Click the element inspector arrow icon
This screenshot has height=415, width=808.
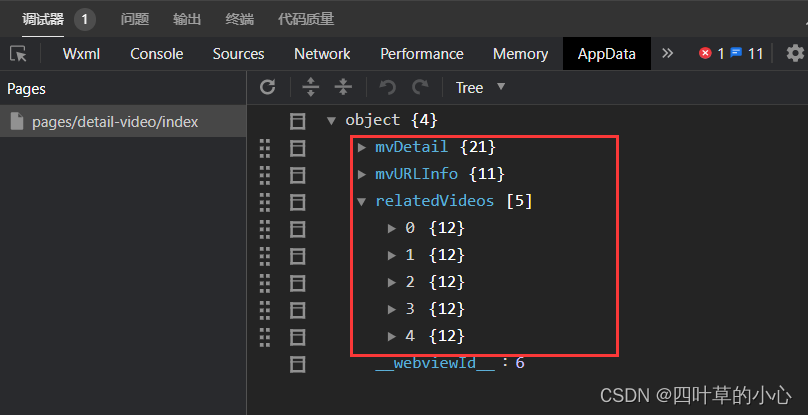[18, 54]
